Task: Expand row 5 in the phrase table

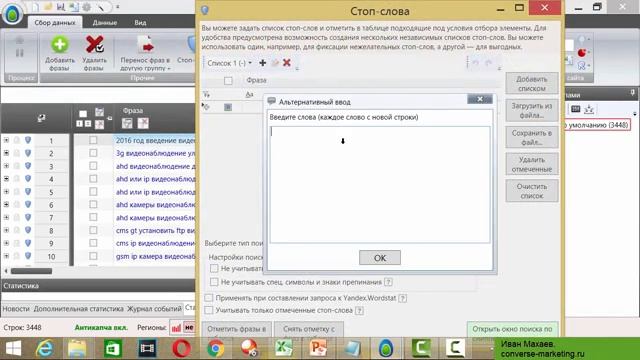Action: [6, 191]
